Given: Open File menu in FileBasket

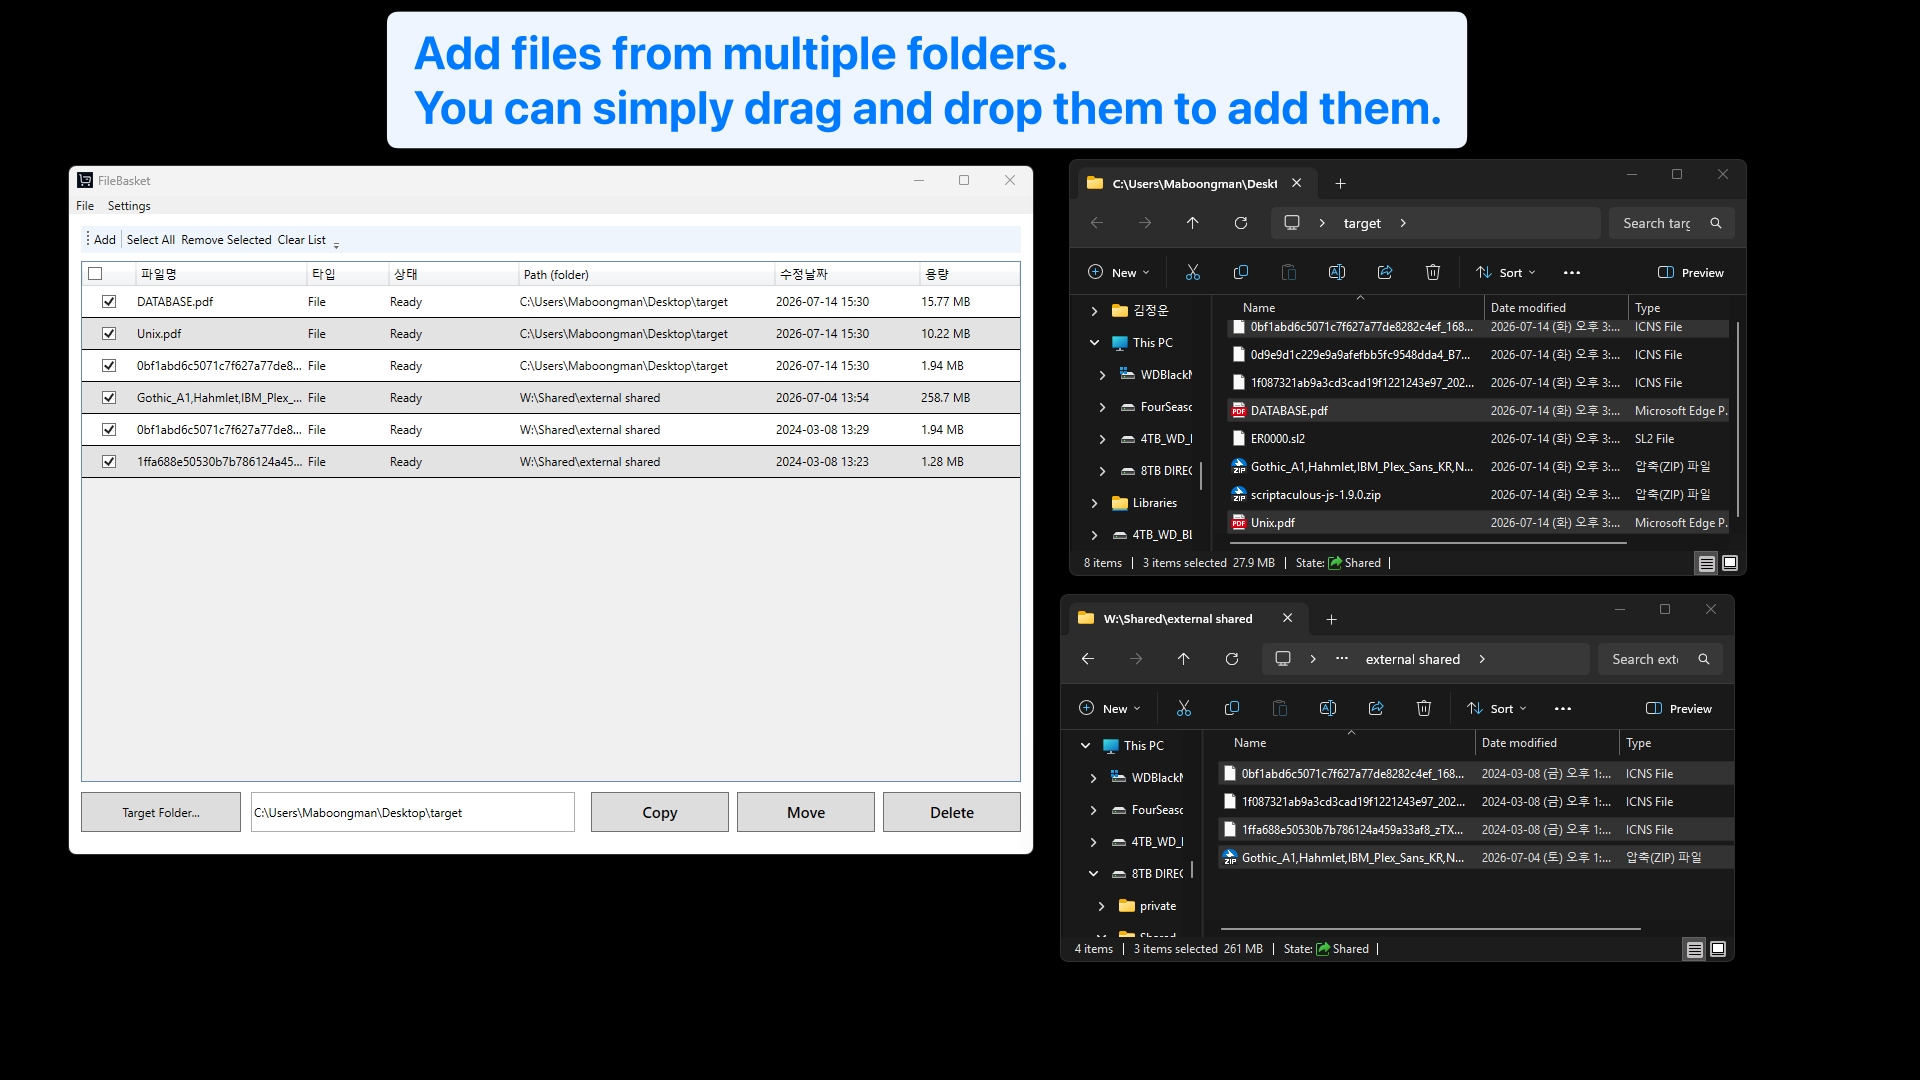Looking at the screenshot, I should pos(85,206).
